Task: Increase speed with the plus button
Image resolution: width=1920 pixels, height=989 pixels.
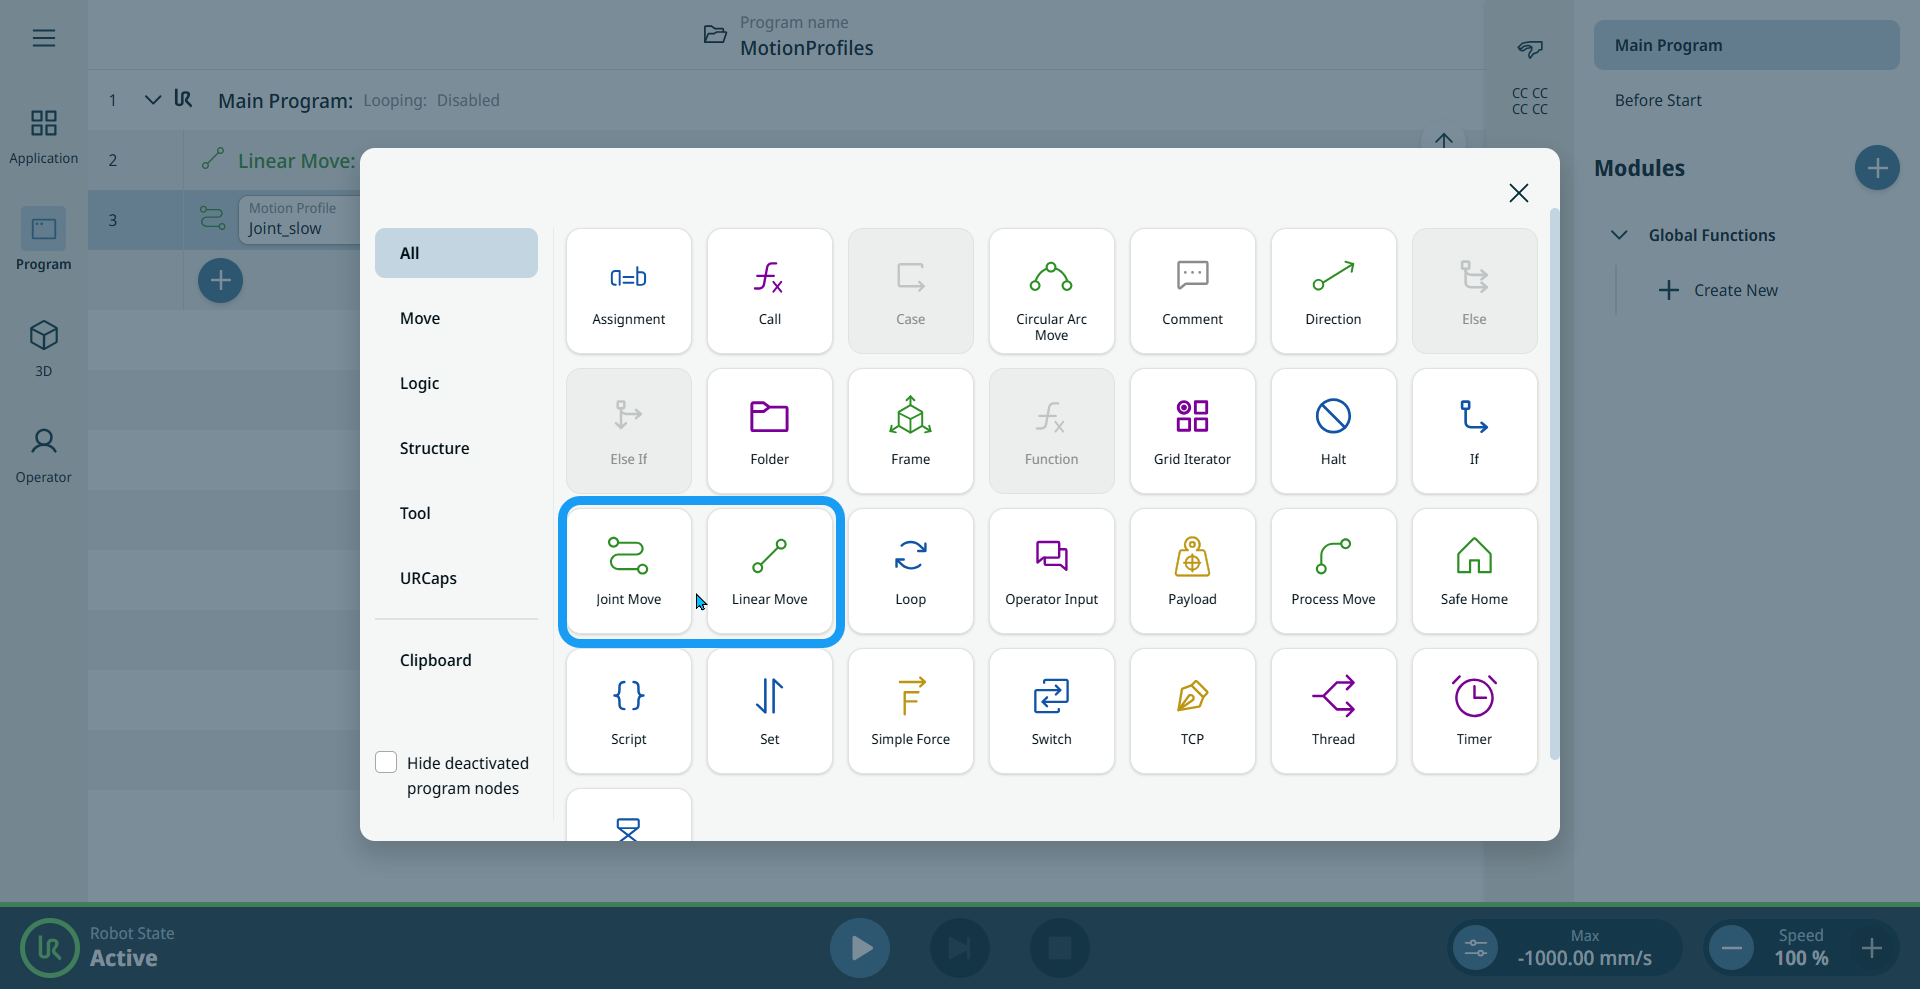Action: coord(1872,947)
